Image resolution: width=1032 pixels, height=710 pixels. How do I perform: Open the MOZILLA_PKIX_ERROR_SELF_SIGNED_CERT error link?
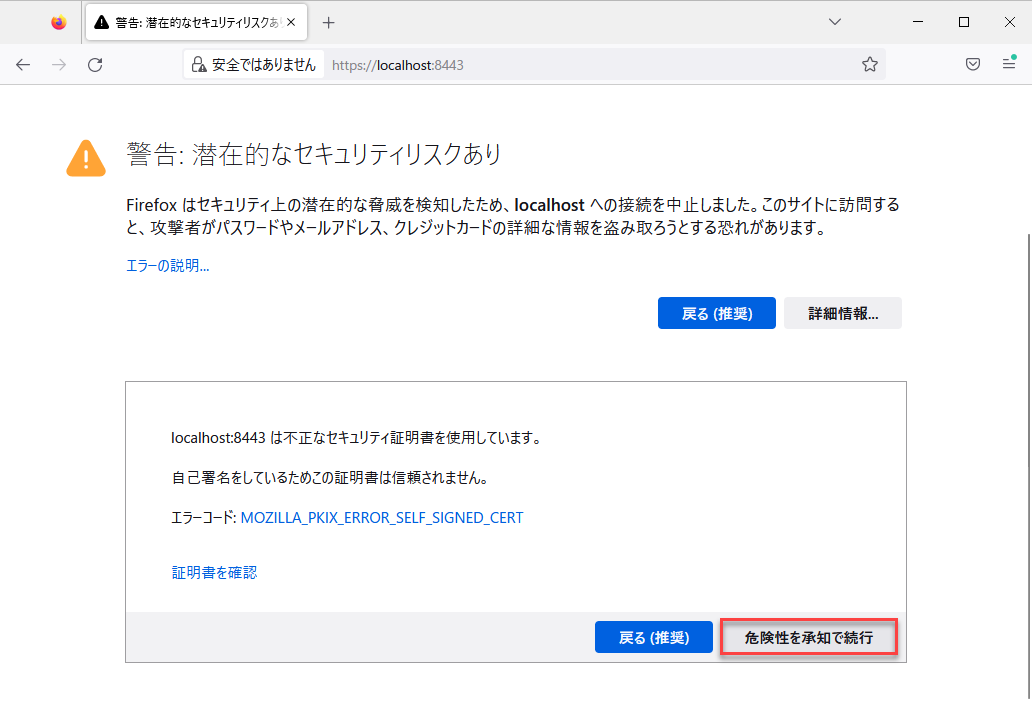pyautogui.click(x=381, y=517)
